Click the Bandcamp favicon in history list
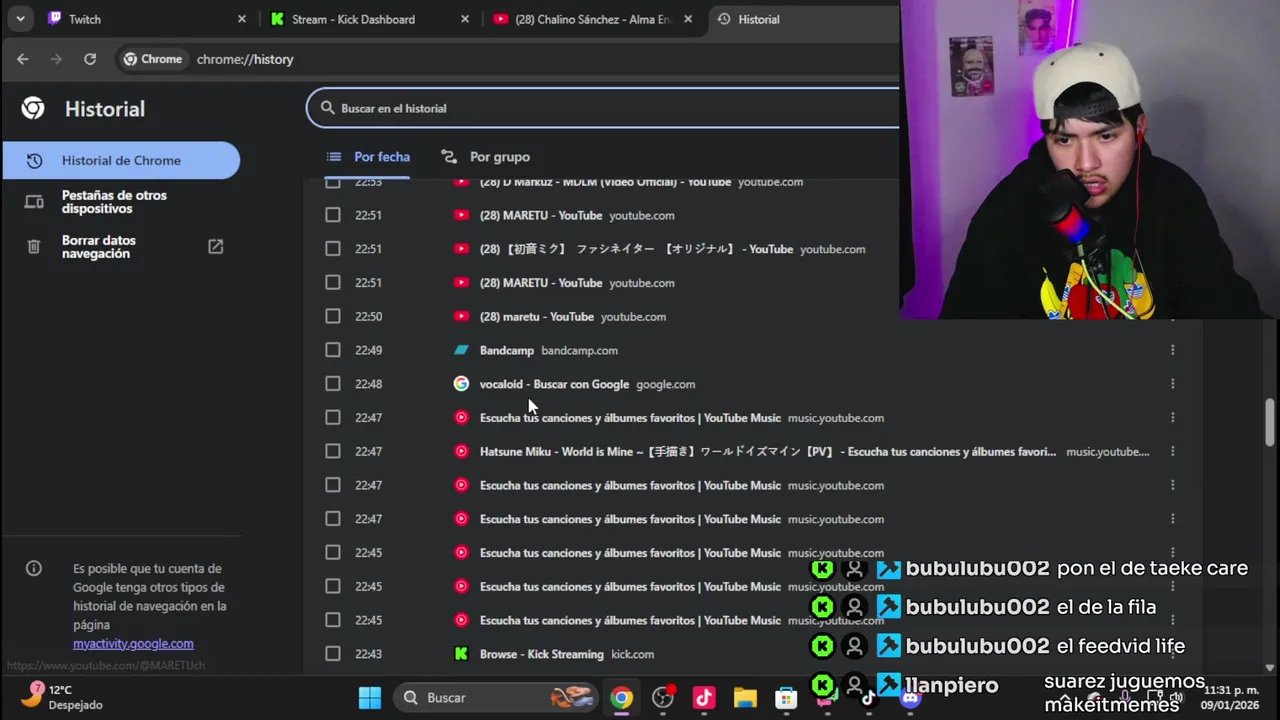Viewport: 1280px width, 720px height. pos(461,350)
